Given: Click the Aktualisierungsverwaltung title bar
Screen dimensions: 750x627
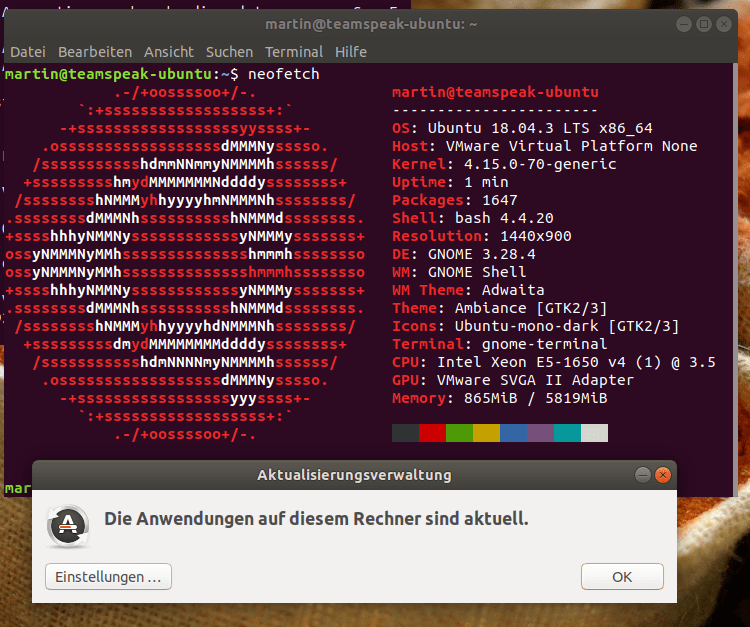Looking at the screenshot, I should coord(354,475).
